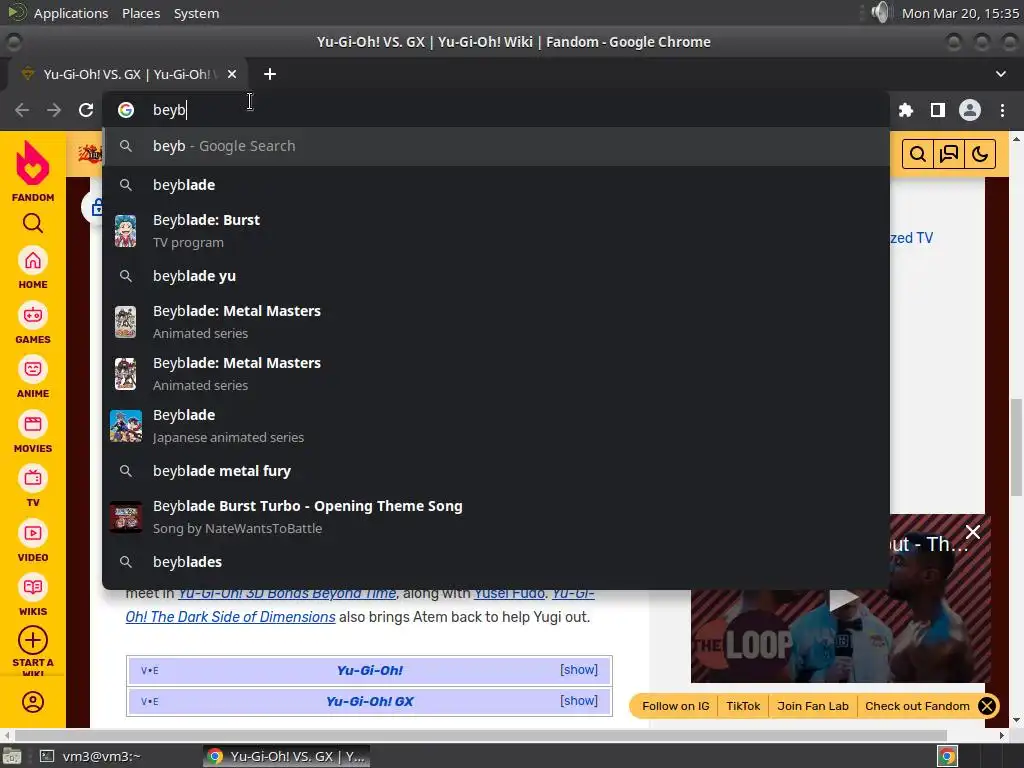Show the Yu-Gi-Oh! GX navbox
This screenshot has height=768, width=1024.
click(x=579, y=700)
